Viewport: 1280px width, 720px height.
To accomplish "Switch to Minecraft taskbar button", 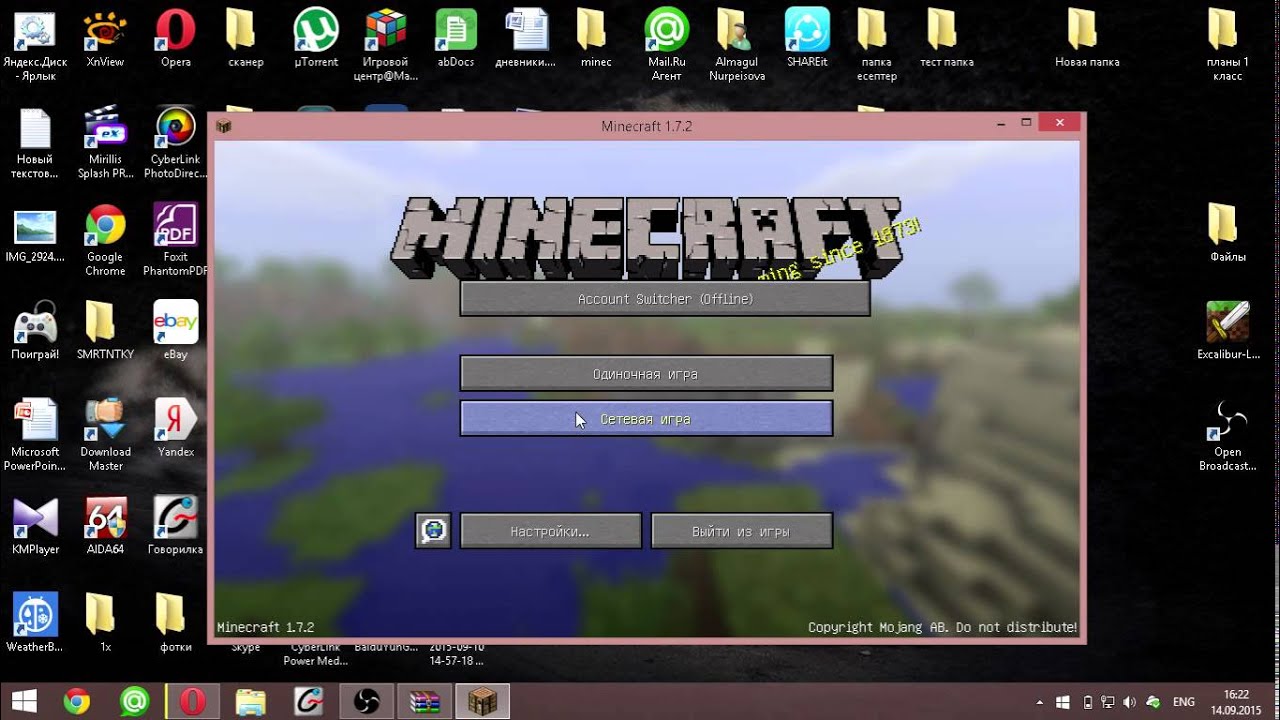I will point(483,701).
